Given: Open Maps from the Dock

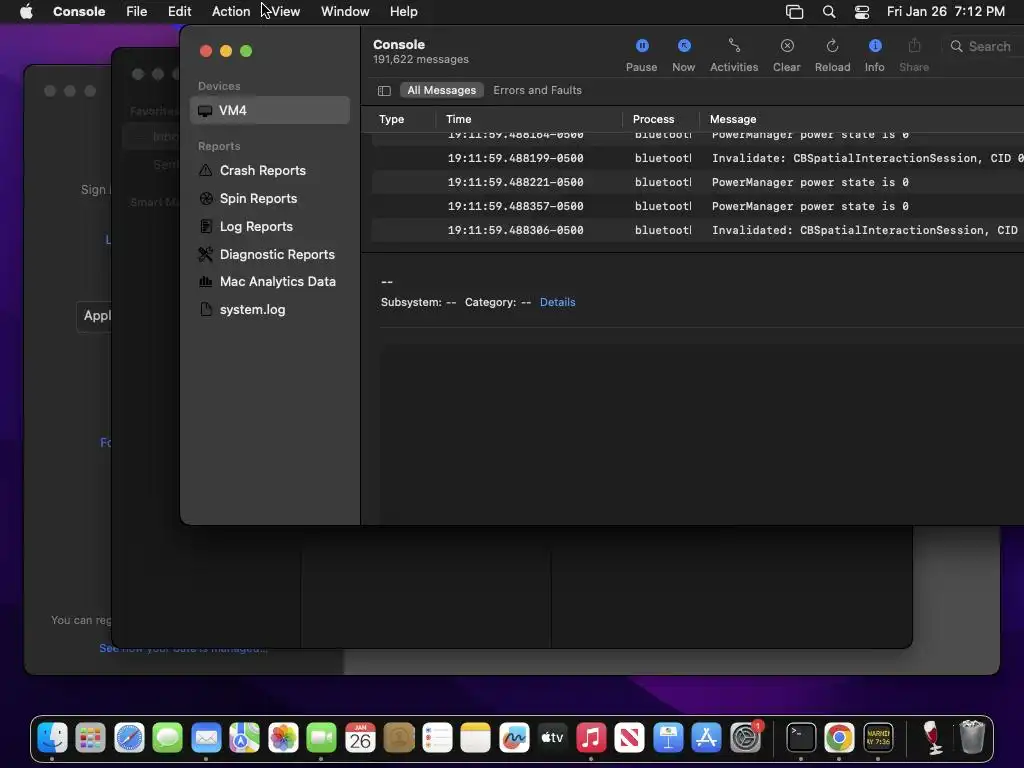Looking at the screenshot, I should click(244, 738).
